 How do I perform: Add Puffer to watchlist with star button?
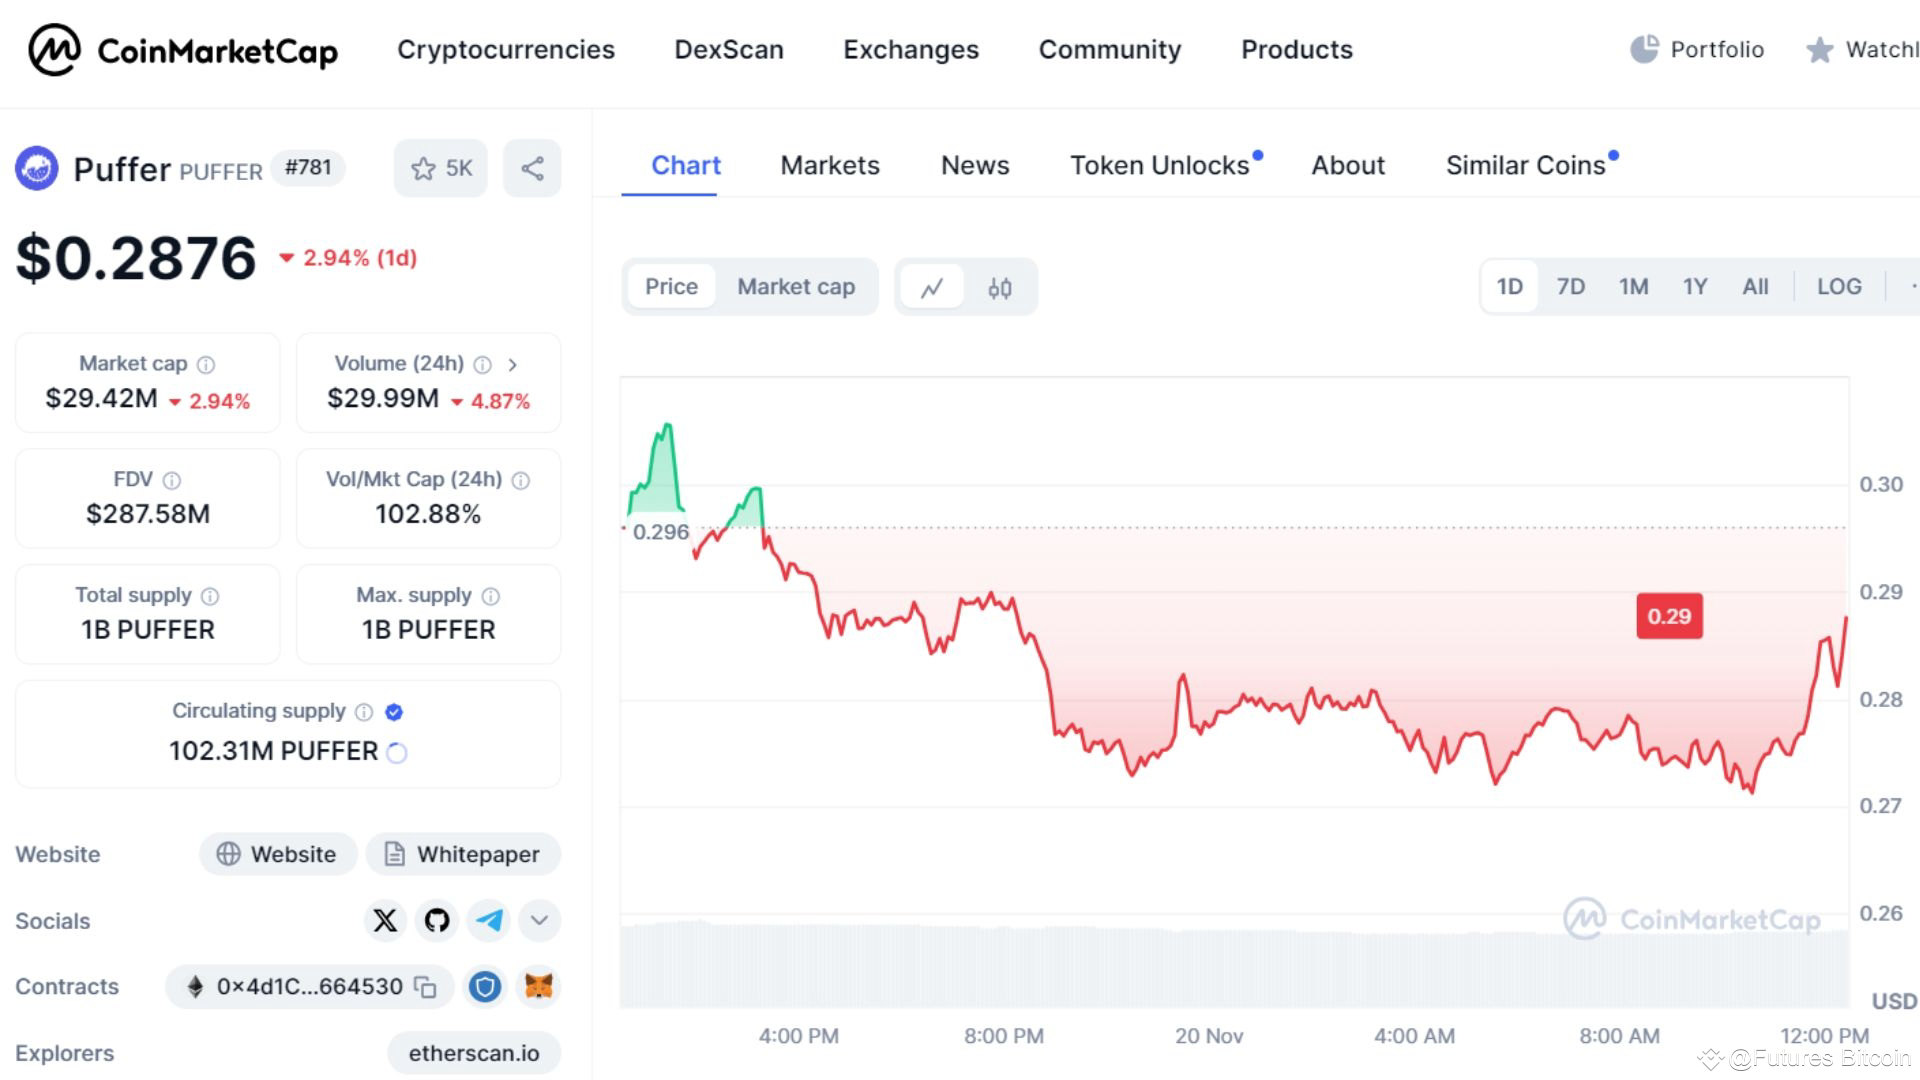tap(440, 168)
